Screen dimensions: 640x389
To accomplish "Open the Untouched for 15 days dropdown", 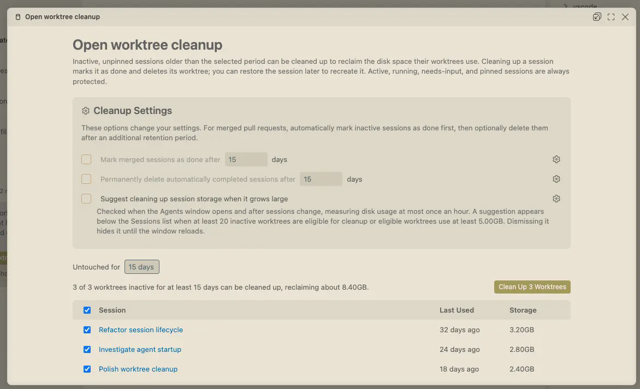I will (142, 267).
